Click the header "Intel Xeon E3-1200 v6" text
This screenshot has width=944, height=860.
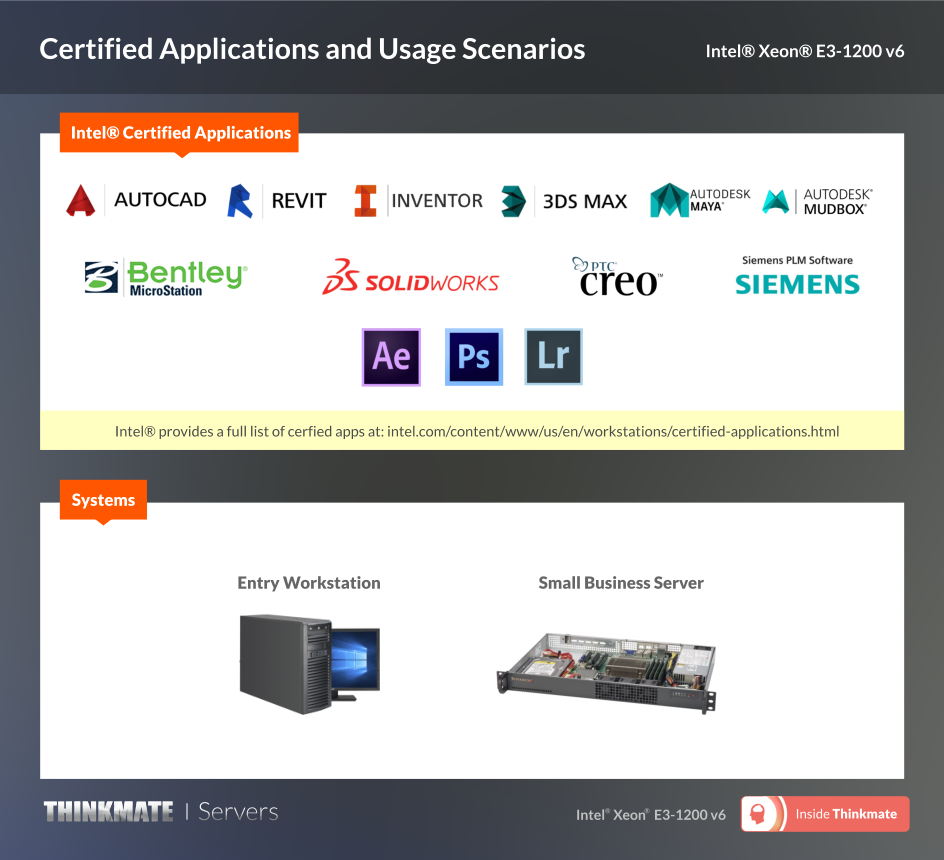(804, 51)
